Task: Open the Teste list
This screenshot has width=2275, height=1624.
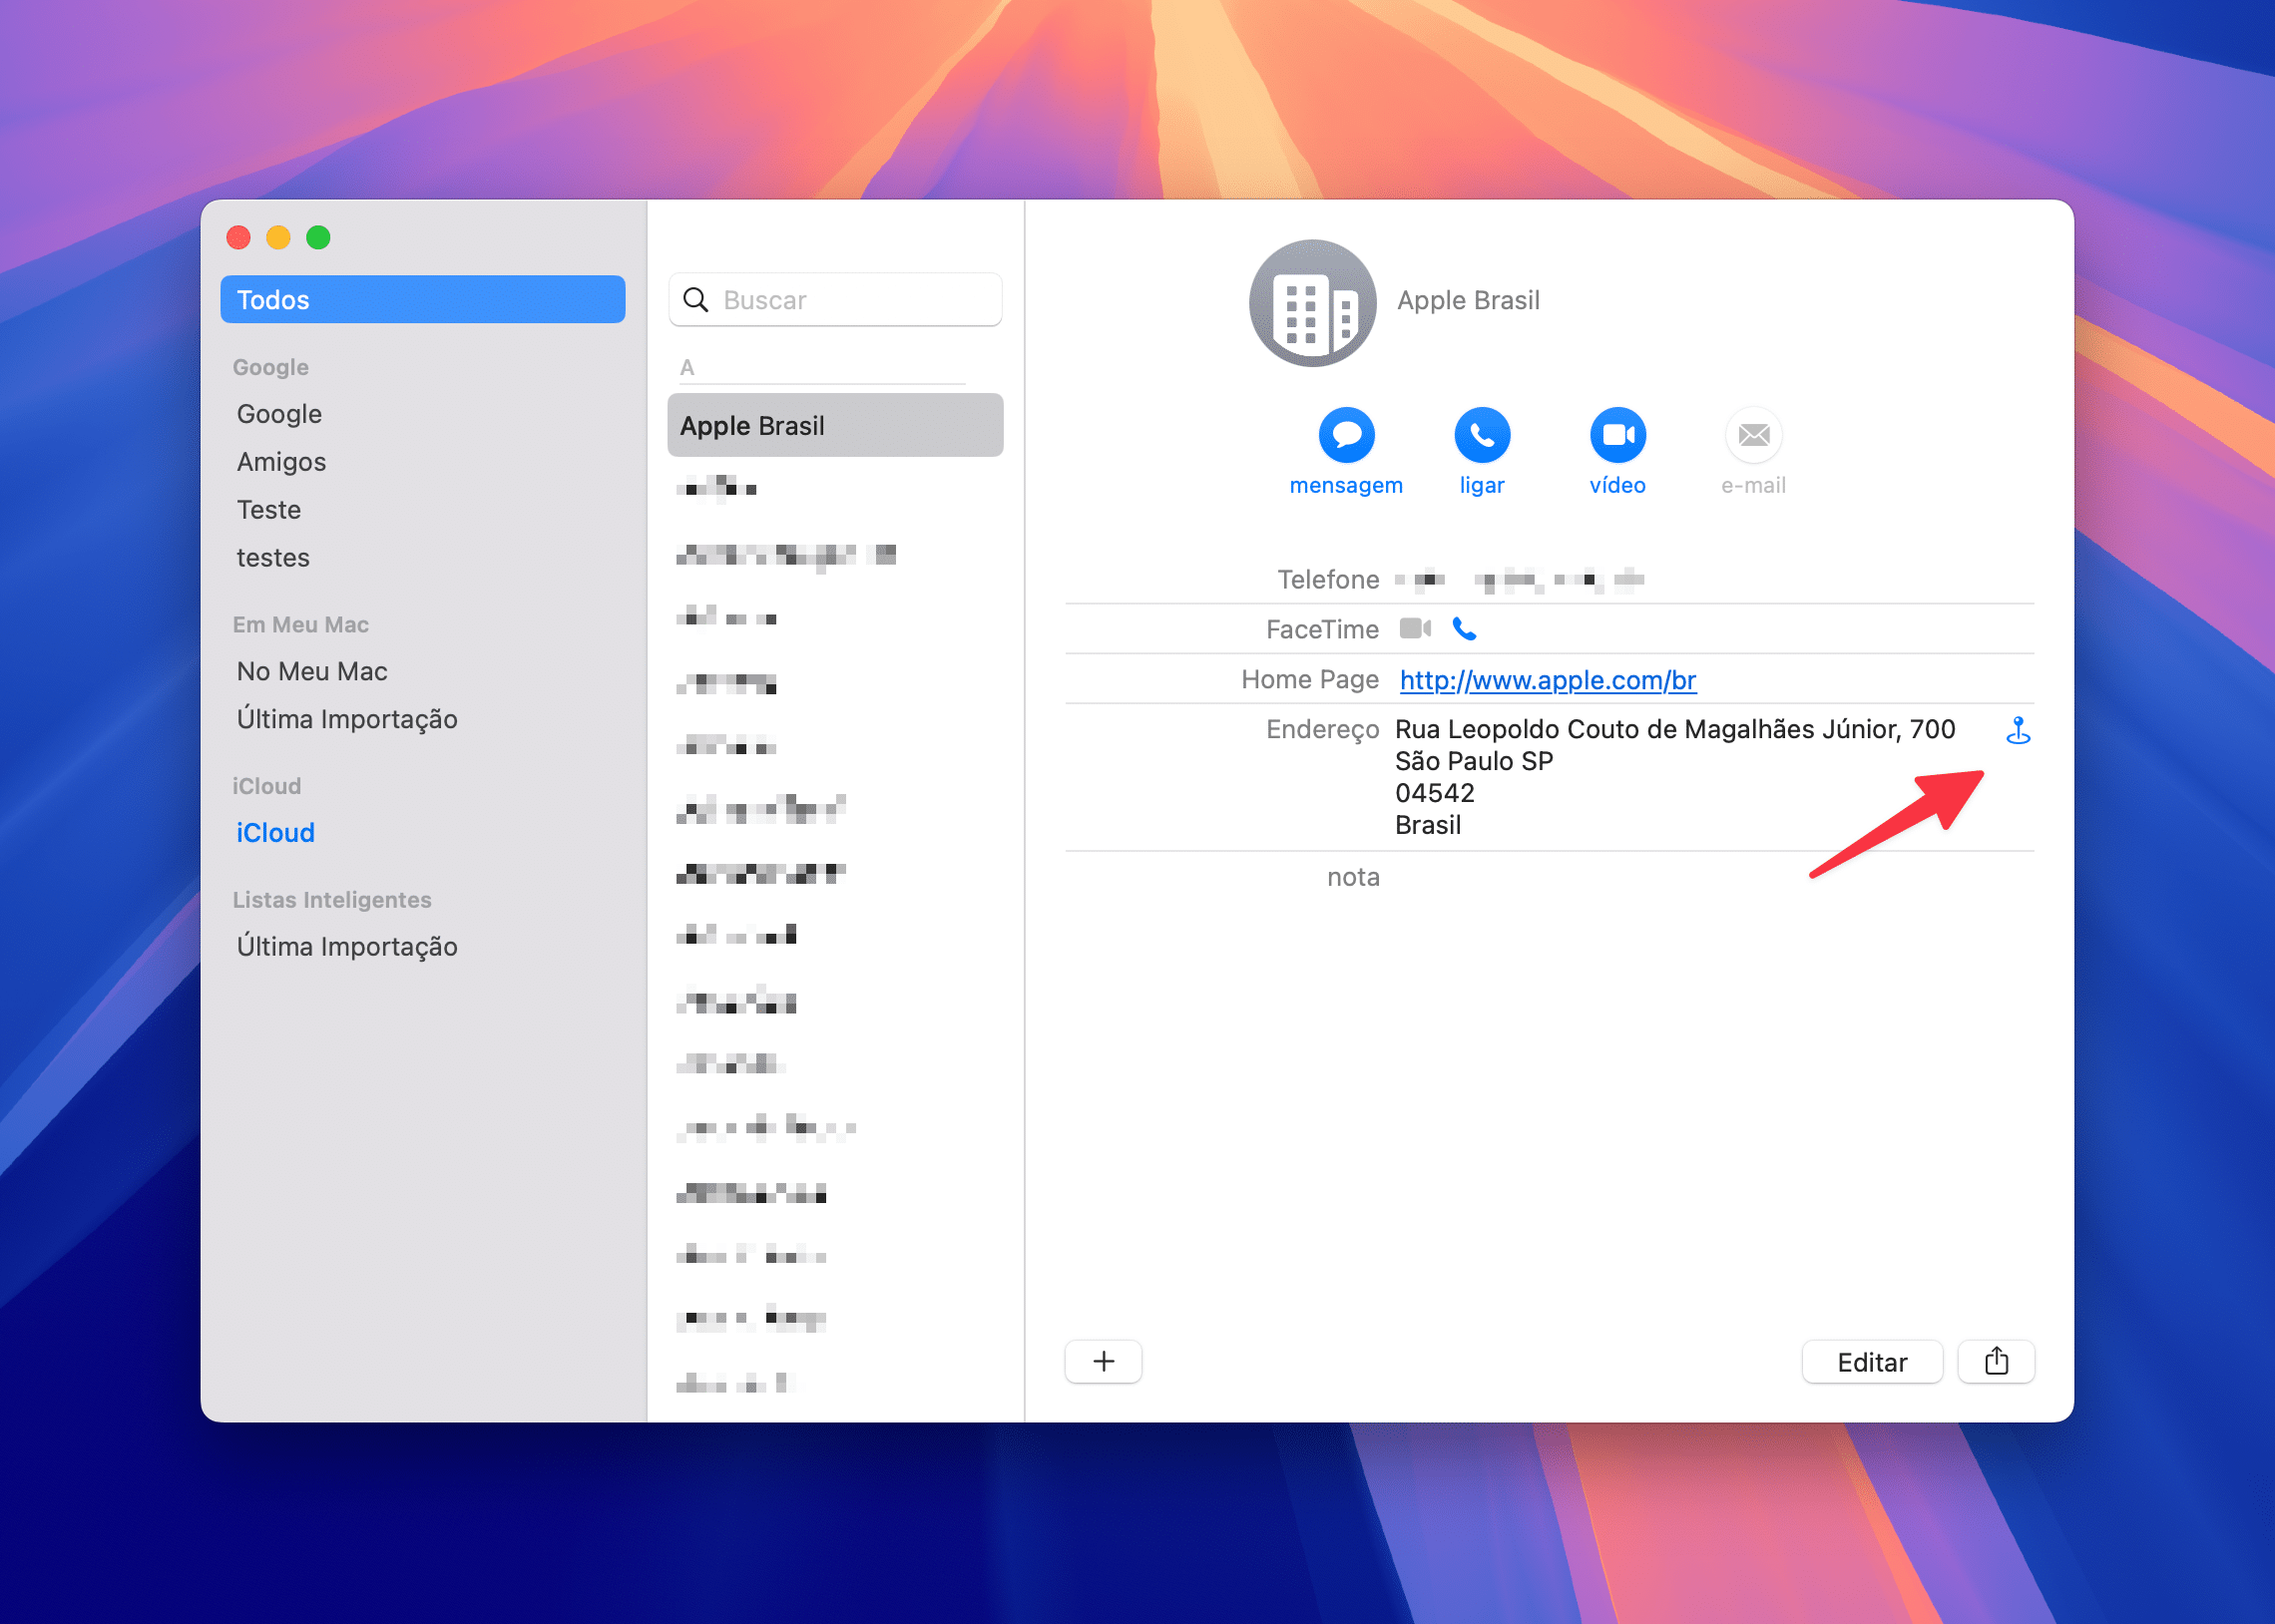Action: tap(268, 509)
